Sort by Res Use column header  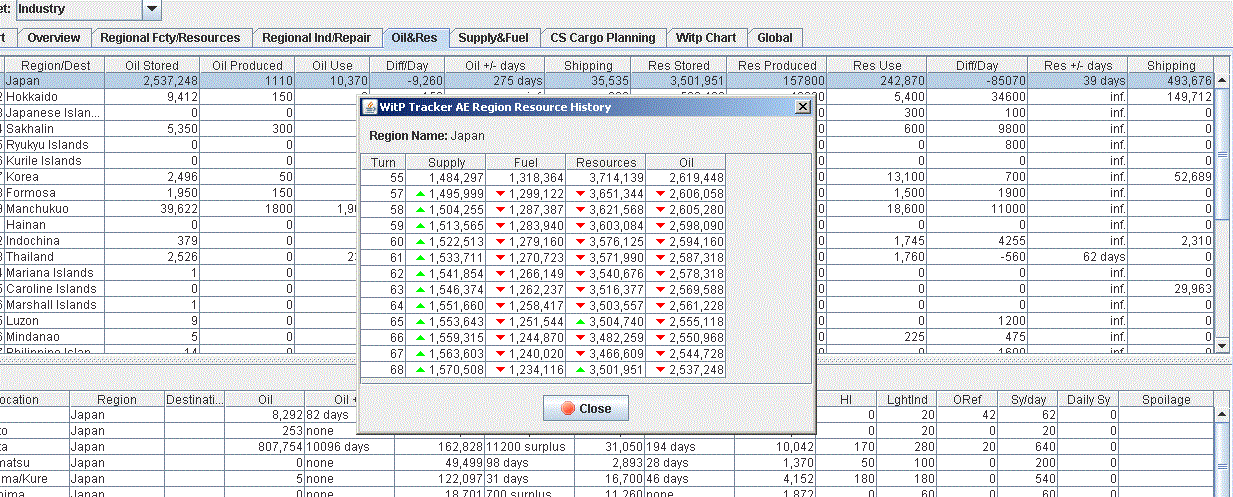(x=877, y=65)
